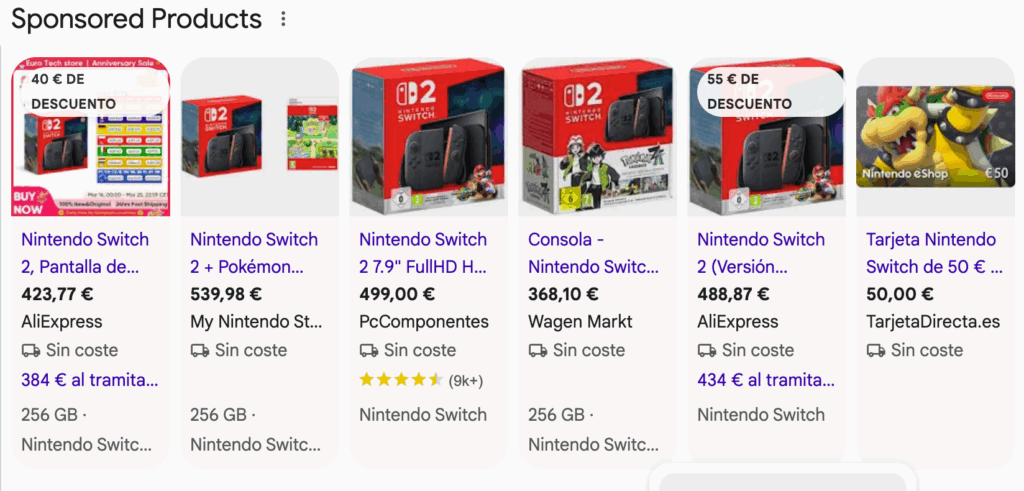Click the shipping truck icon under My Nintendo Store
The image size is (1024, 491).
200,351
